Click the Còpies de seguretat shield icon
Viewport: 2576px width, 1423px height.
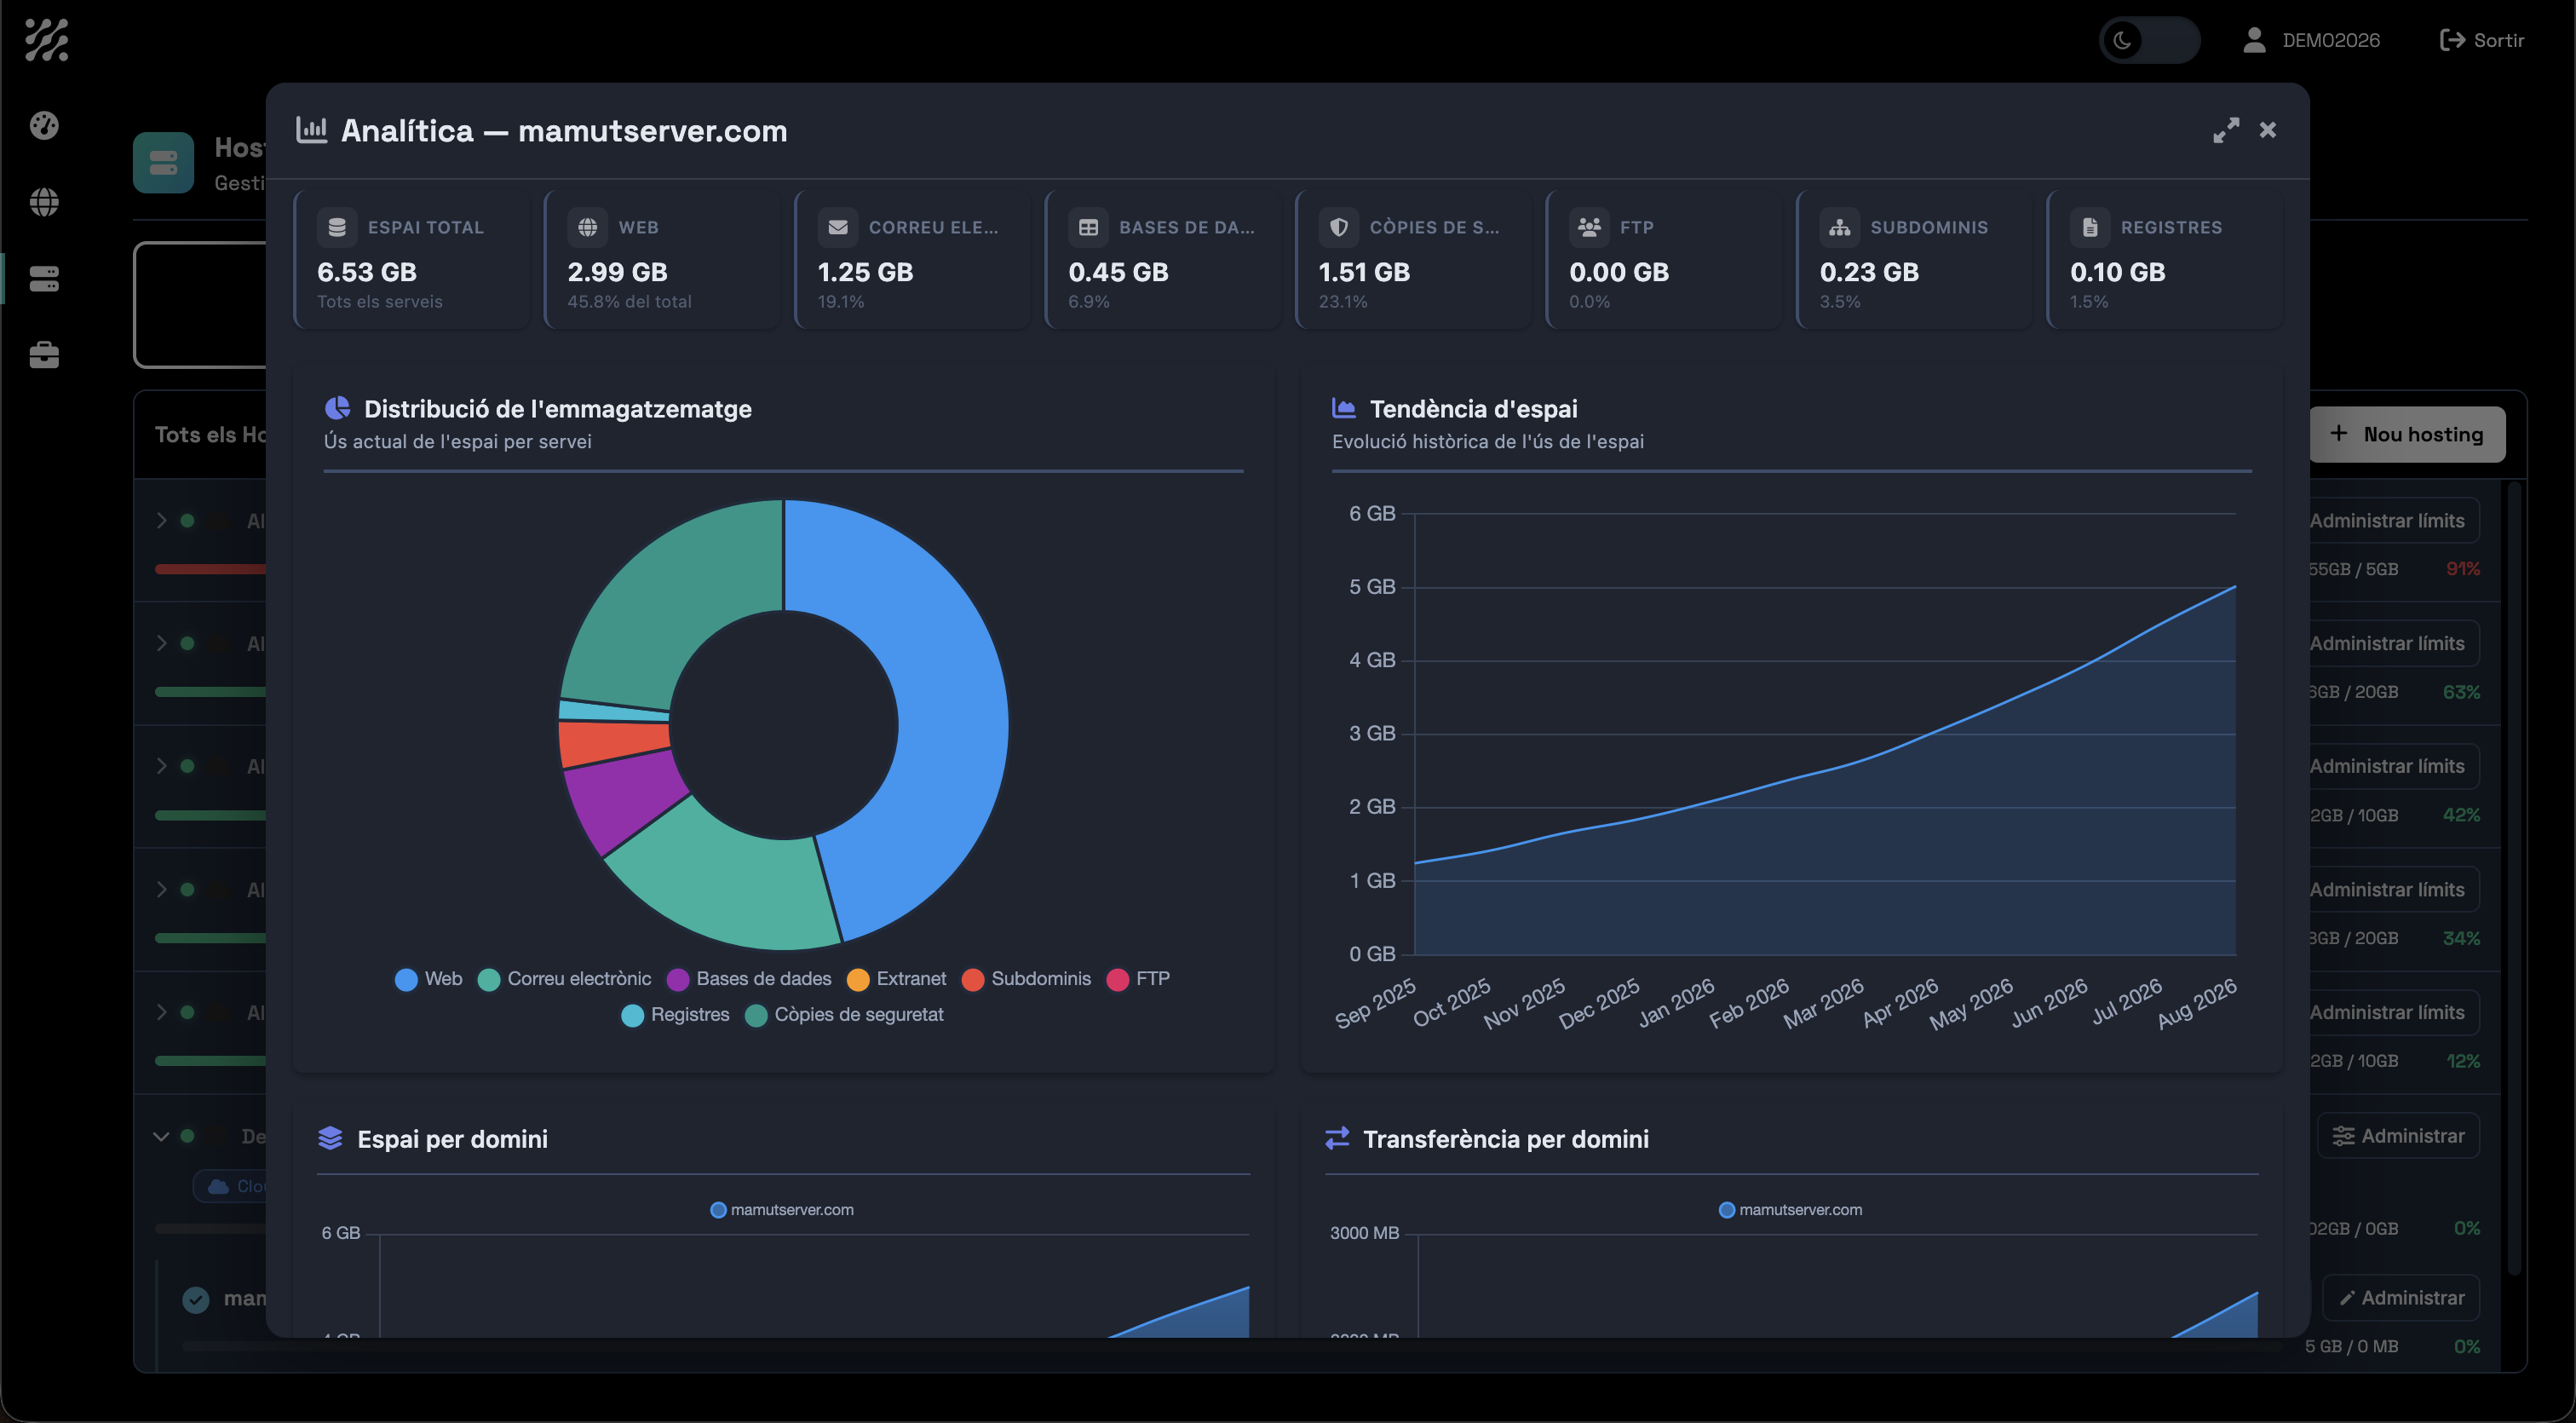1339,227
